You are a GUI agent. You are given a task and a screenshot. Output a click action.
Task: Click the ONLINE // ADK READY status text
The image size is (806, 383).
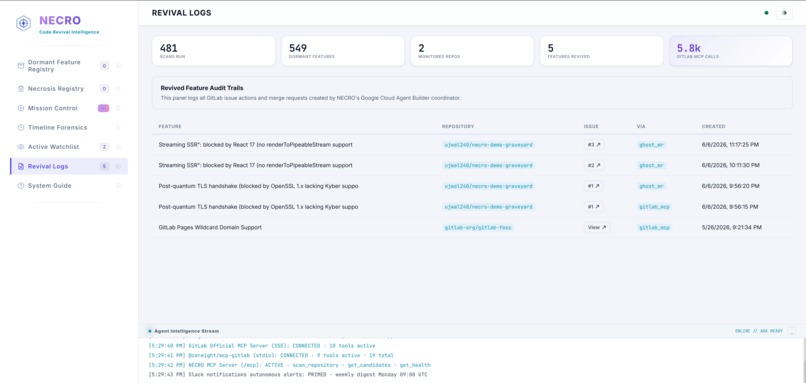tap(759, 331)
